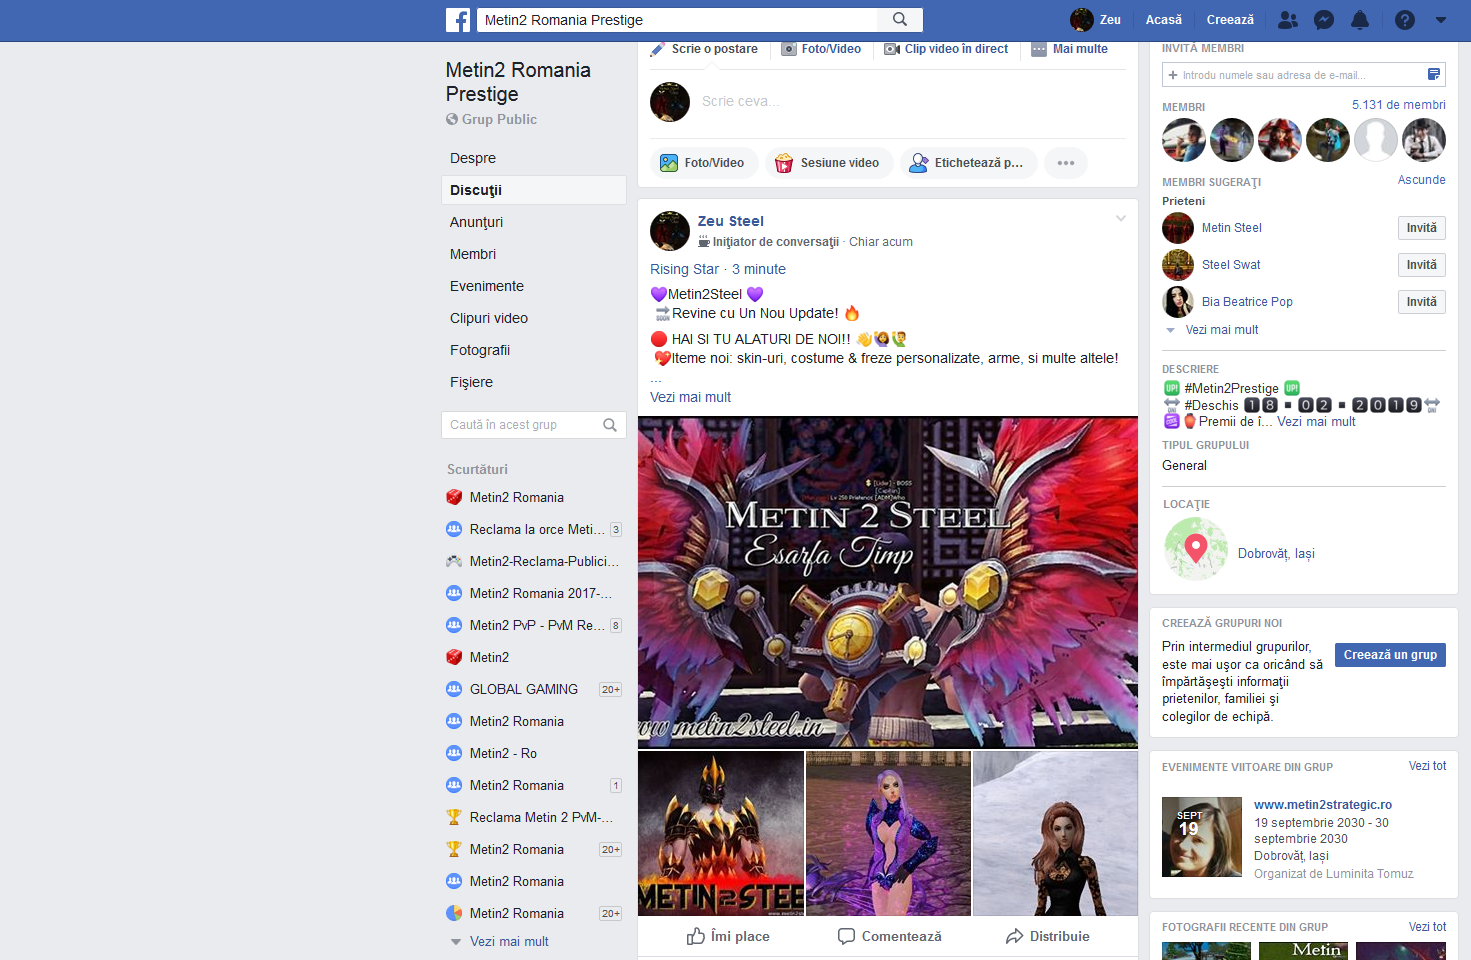Select Clip video în direct tab

click(x=946, y=49)
